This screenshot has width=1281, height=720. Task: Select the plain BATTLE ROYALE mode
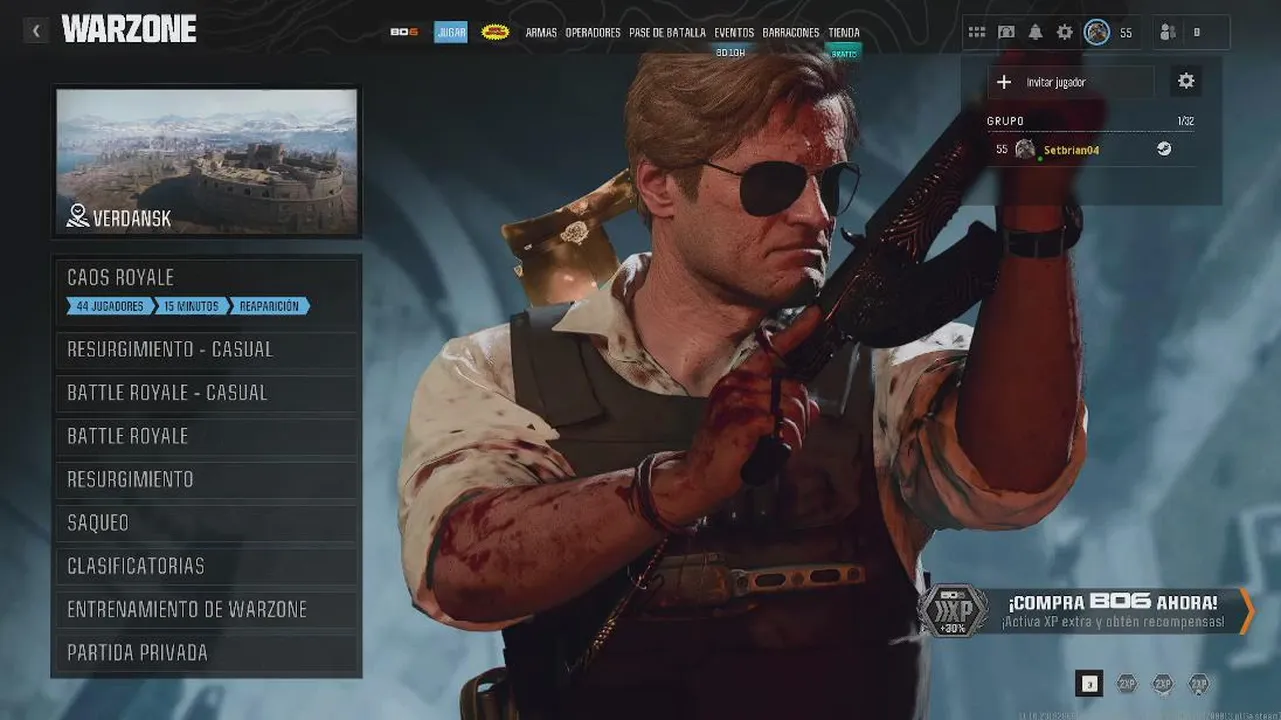[x=207, y=436]
